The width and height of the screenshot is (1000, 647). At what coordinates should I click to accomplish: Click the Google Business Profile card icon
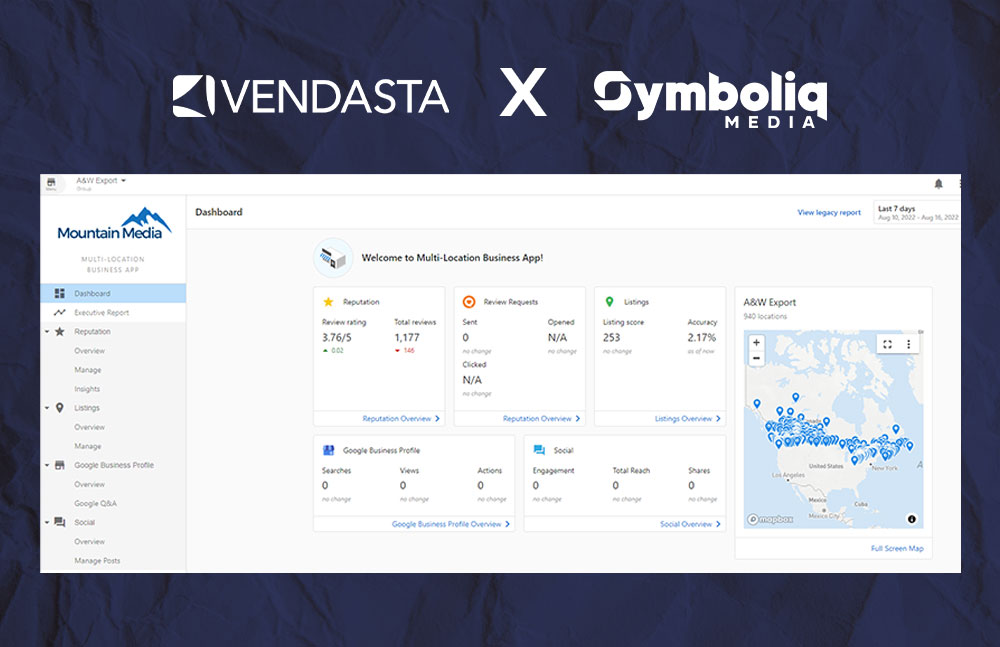click(x=328, y=450)
